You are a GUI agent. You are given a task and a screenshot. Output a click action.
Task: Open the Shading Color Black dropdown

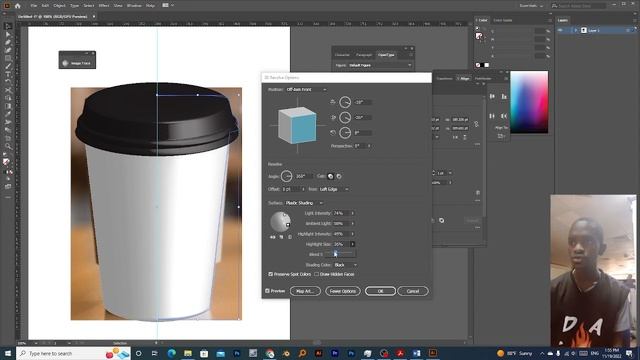345,265
